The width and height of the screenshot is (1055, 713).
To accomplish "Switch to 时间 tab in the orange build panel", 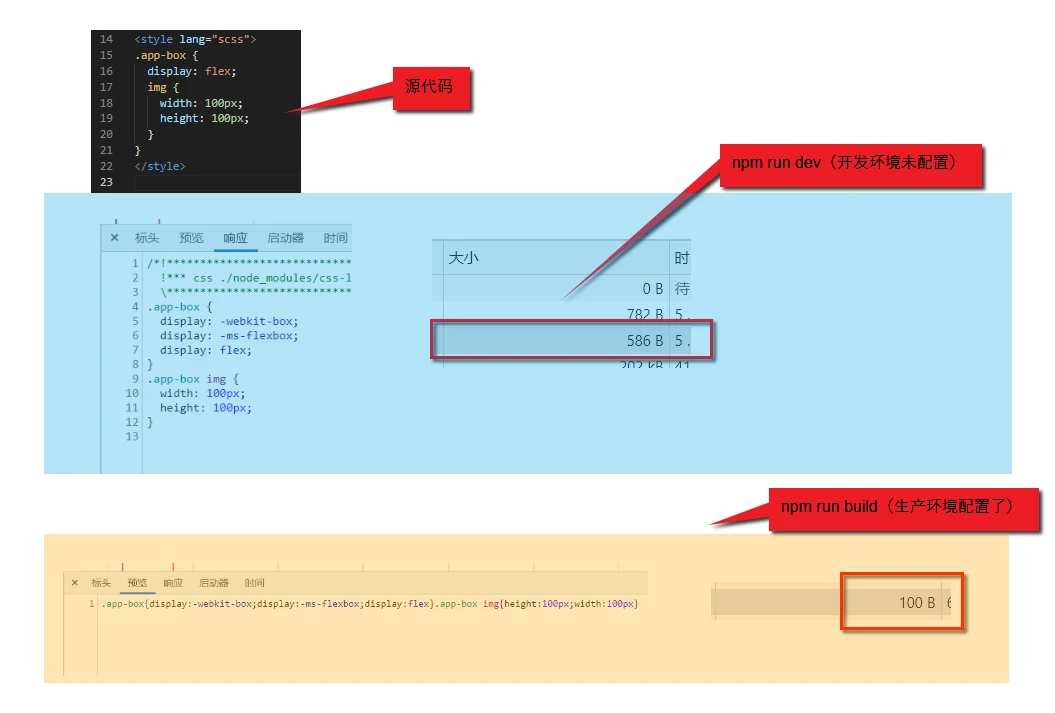I will point(254,583).
